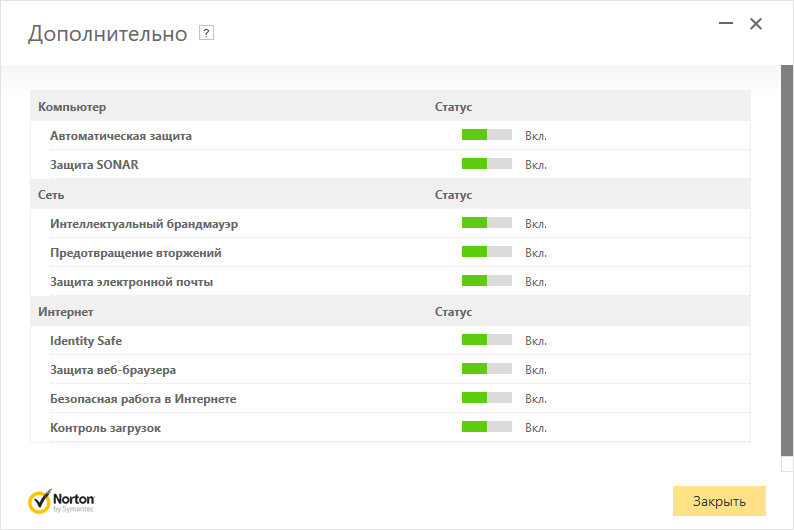This screenshot has width=794, height=530.
Task: Close window with X icon
Action: pos(756,24)
